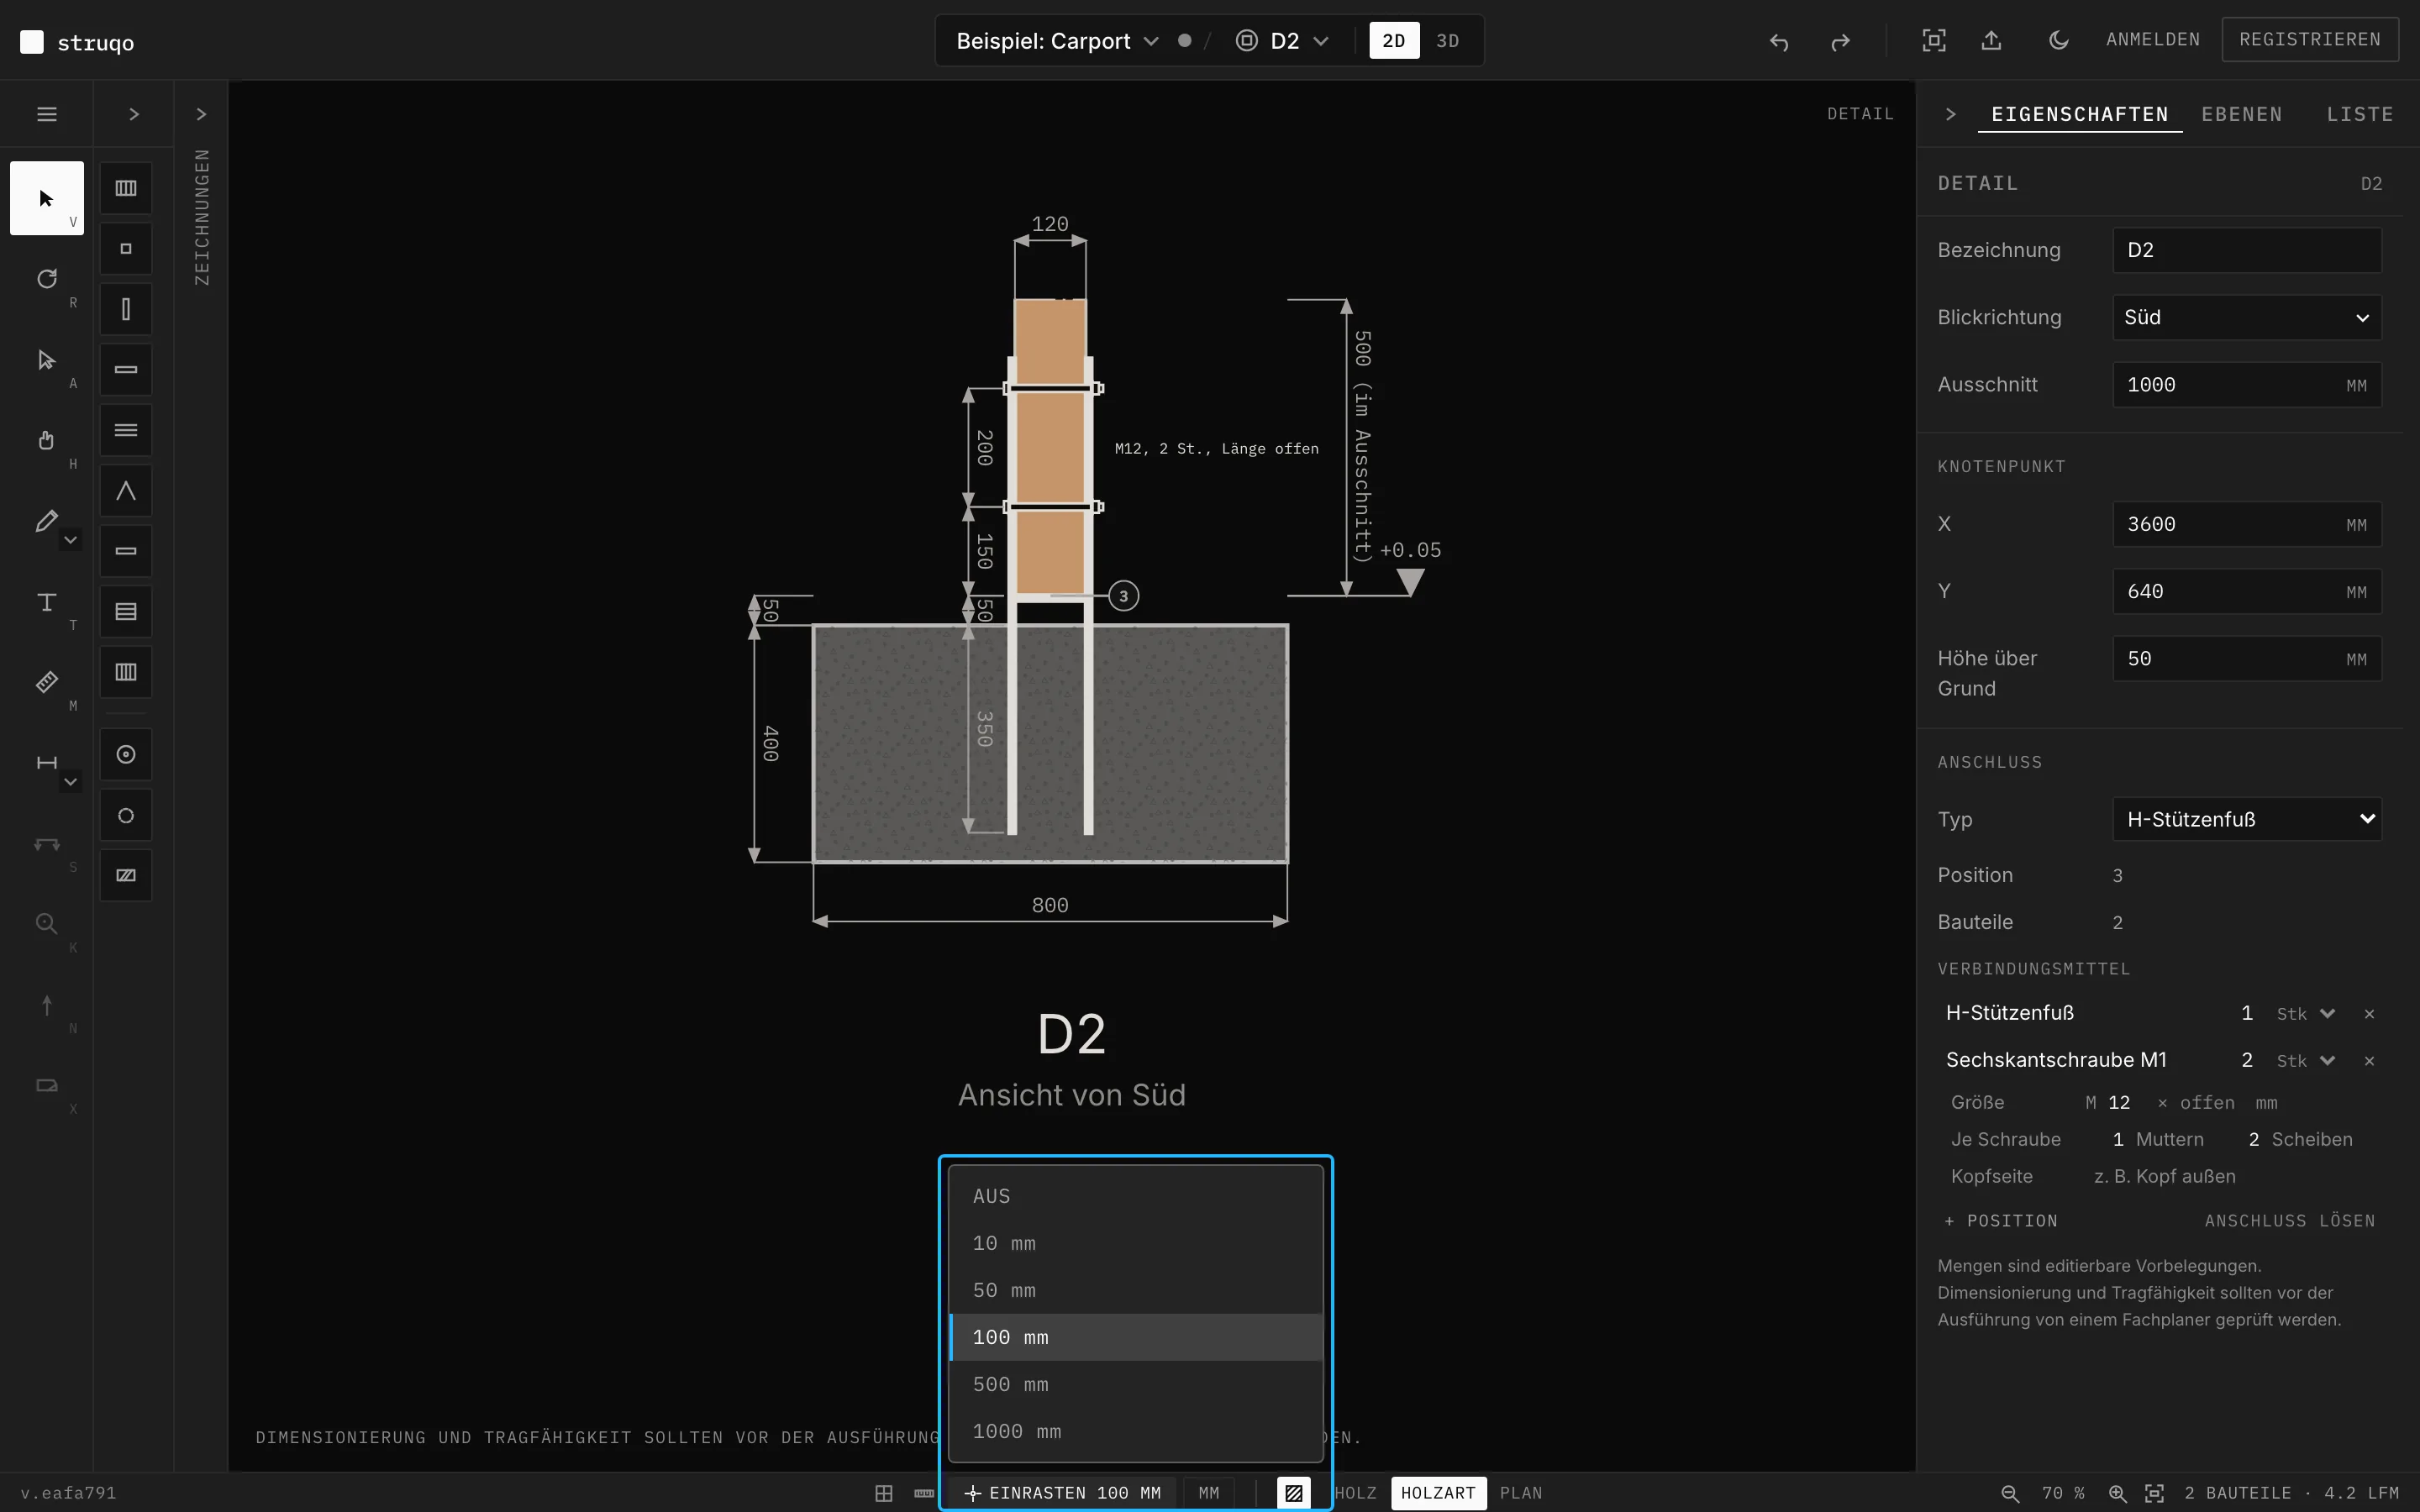Toggle dark mode moon icon

tap(2058, 40)
